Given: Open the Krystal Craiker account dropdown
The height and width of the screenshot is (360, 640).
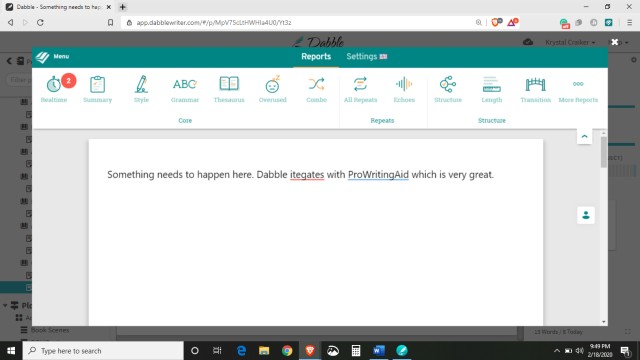Looking at the screenshot, I should click(x=570, y=42).
